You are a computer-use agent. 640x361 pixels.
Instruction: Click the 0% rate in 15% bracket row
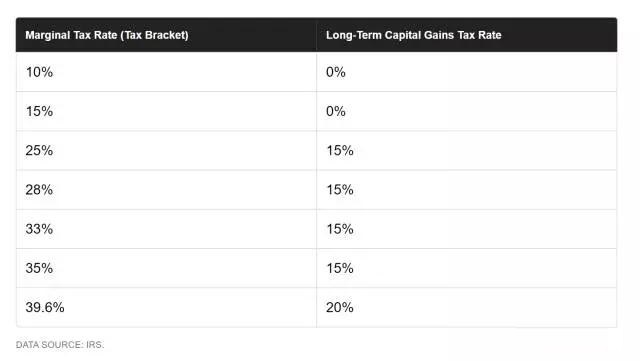[467, 111]
